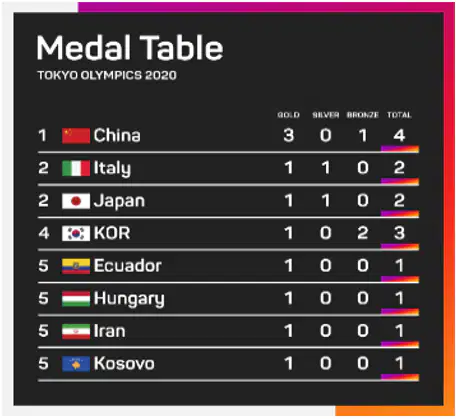Click the gradient bar under Kosovo's total
This screenshot has height=419, width=456.
tap(400, 377)
